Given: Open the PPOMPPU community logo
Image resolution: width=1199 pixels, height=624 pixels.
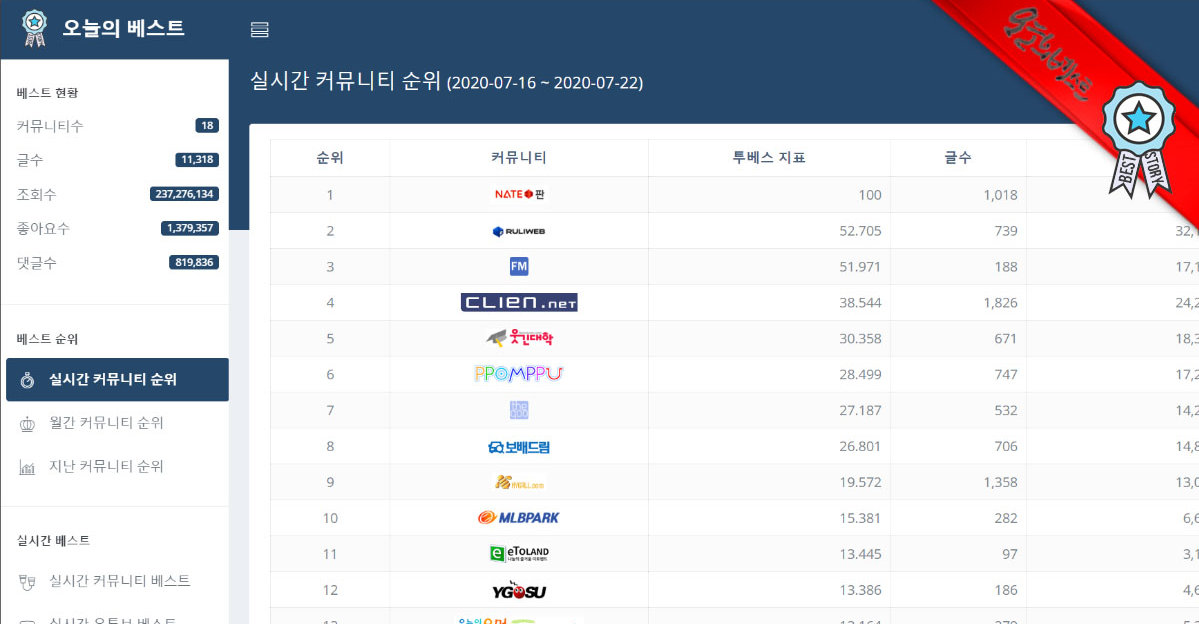Looking at the screenshot, I should tap(519, 374).
